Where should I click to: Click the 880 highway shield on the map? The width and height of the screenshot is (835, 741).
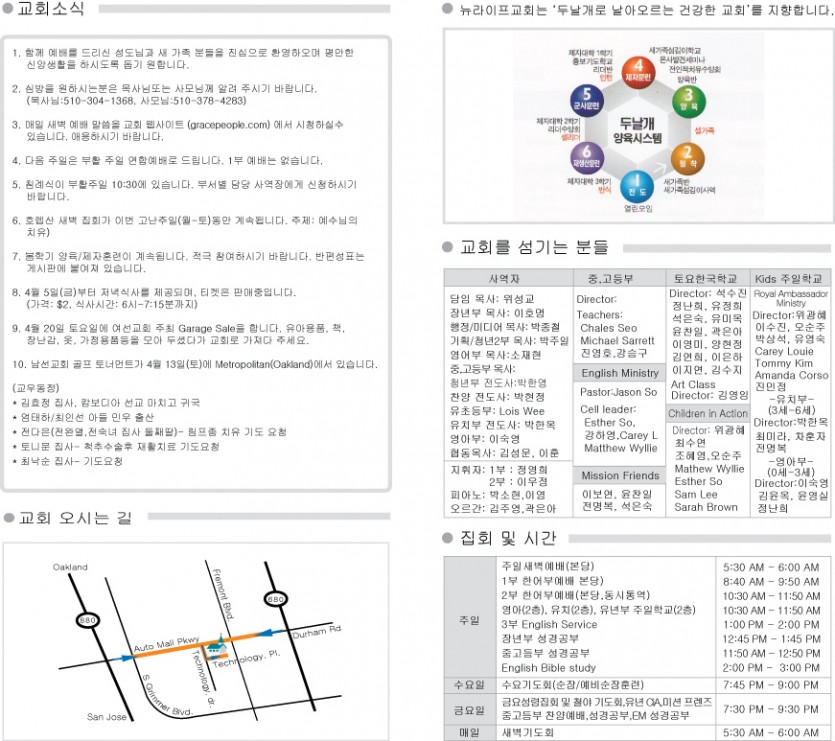[87, 620]
